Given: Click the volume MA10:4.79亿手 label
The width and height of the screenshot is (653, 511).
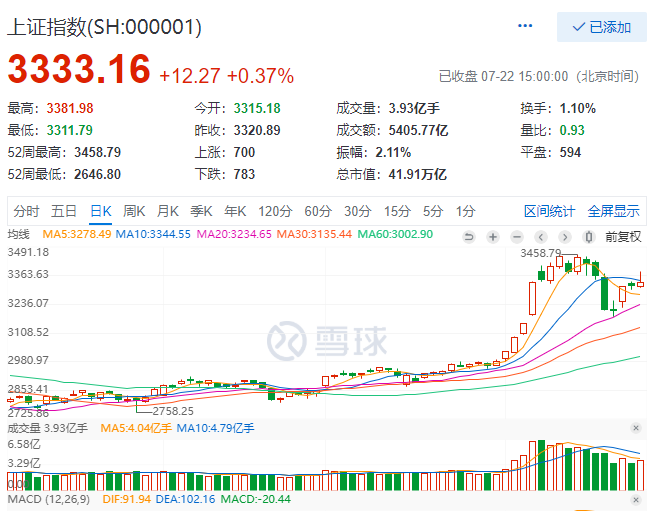Looking at the screenshot, I should tap(215, 428).
